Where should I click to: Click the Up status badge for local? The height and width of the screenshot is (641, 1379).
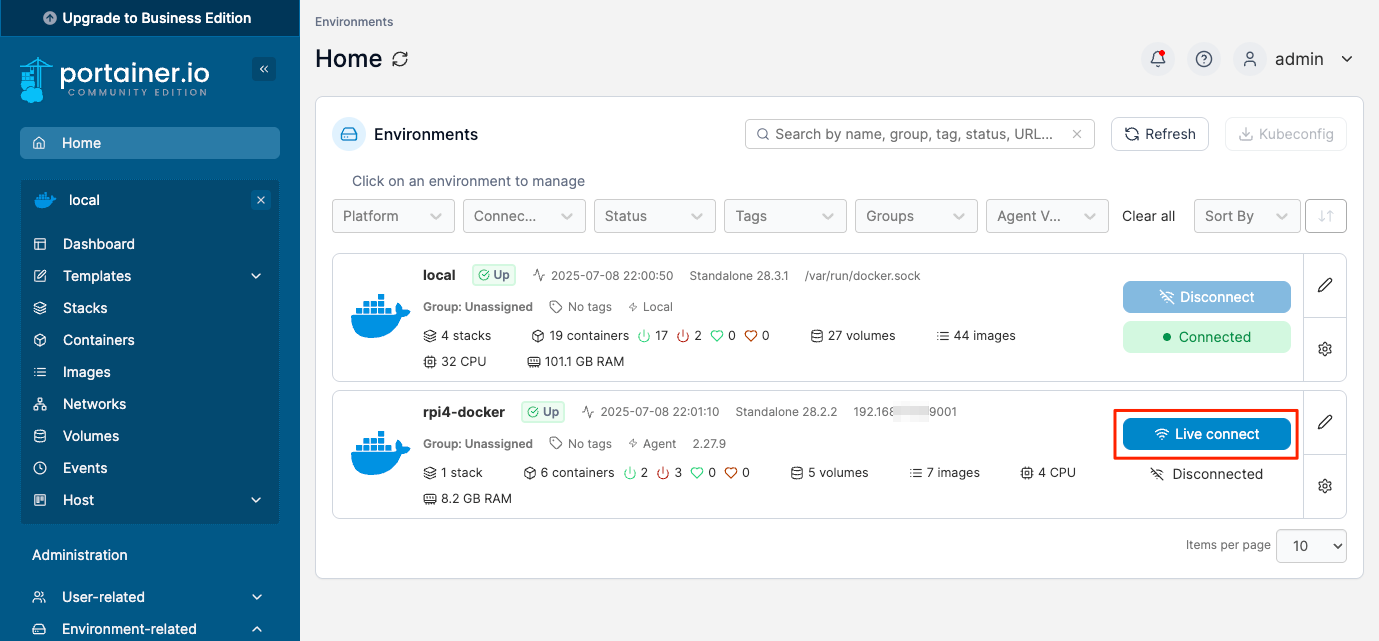tap(493, 275)
